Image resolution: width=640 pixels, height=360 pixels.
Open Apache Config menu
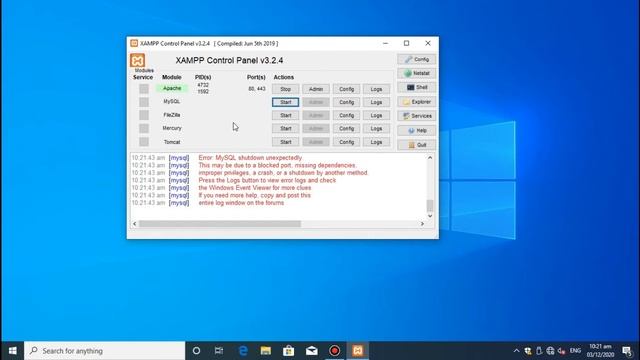point(346,89)
